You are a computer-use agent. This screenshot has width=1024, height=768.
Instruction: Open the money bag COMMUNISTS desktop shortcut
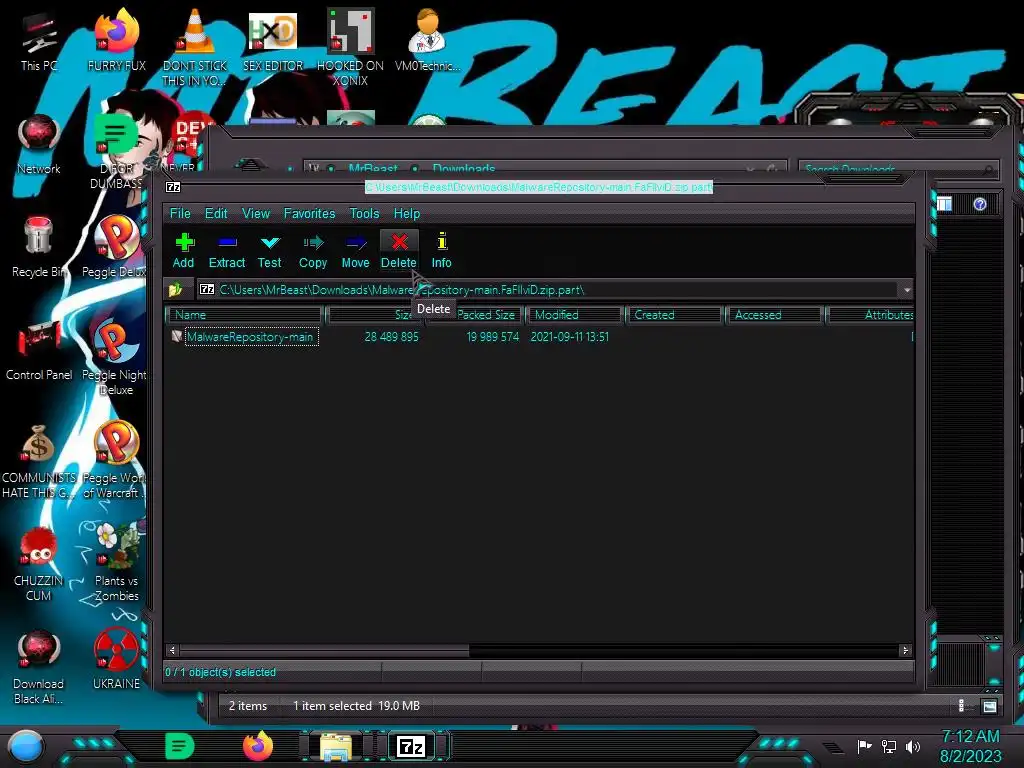(39, 461)
